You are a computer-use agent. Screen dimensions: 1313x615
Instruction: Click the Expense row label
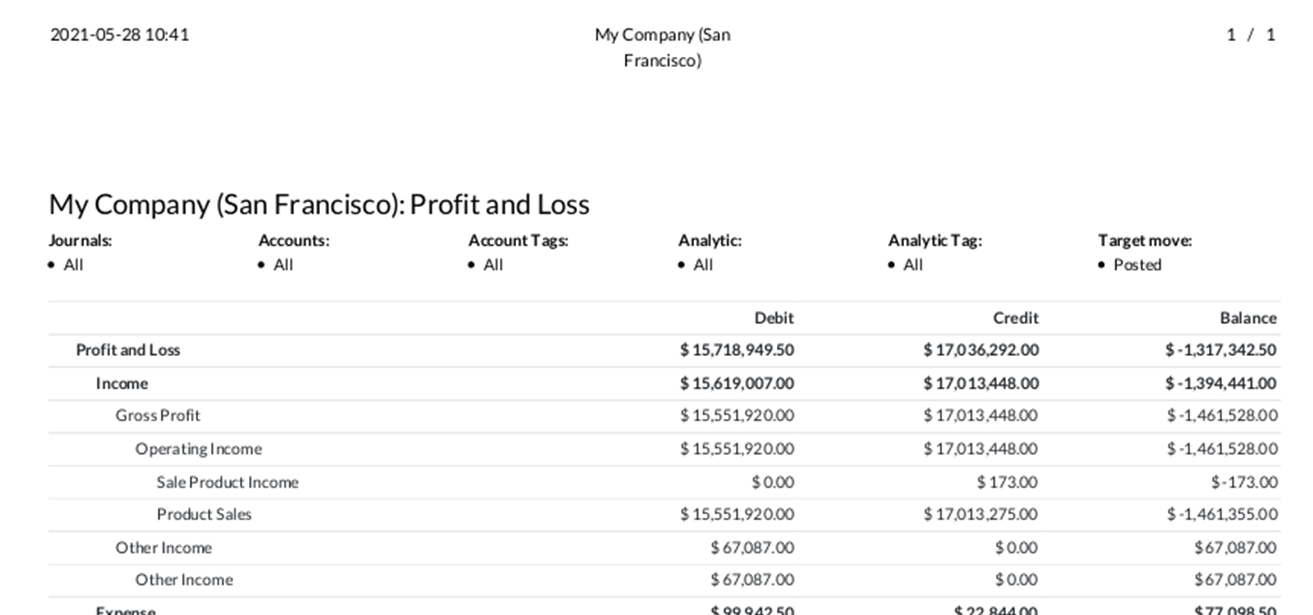126,609
